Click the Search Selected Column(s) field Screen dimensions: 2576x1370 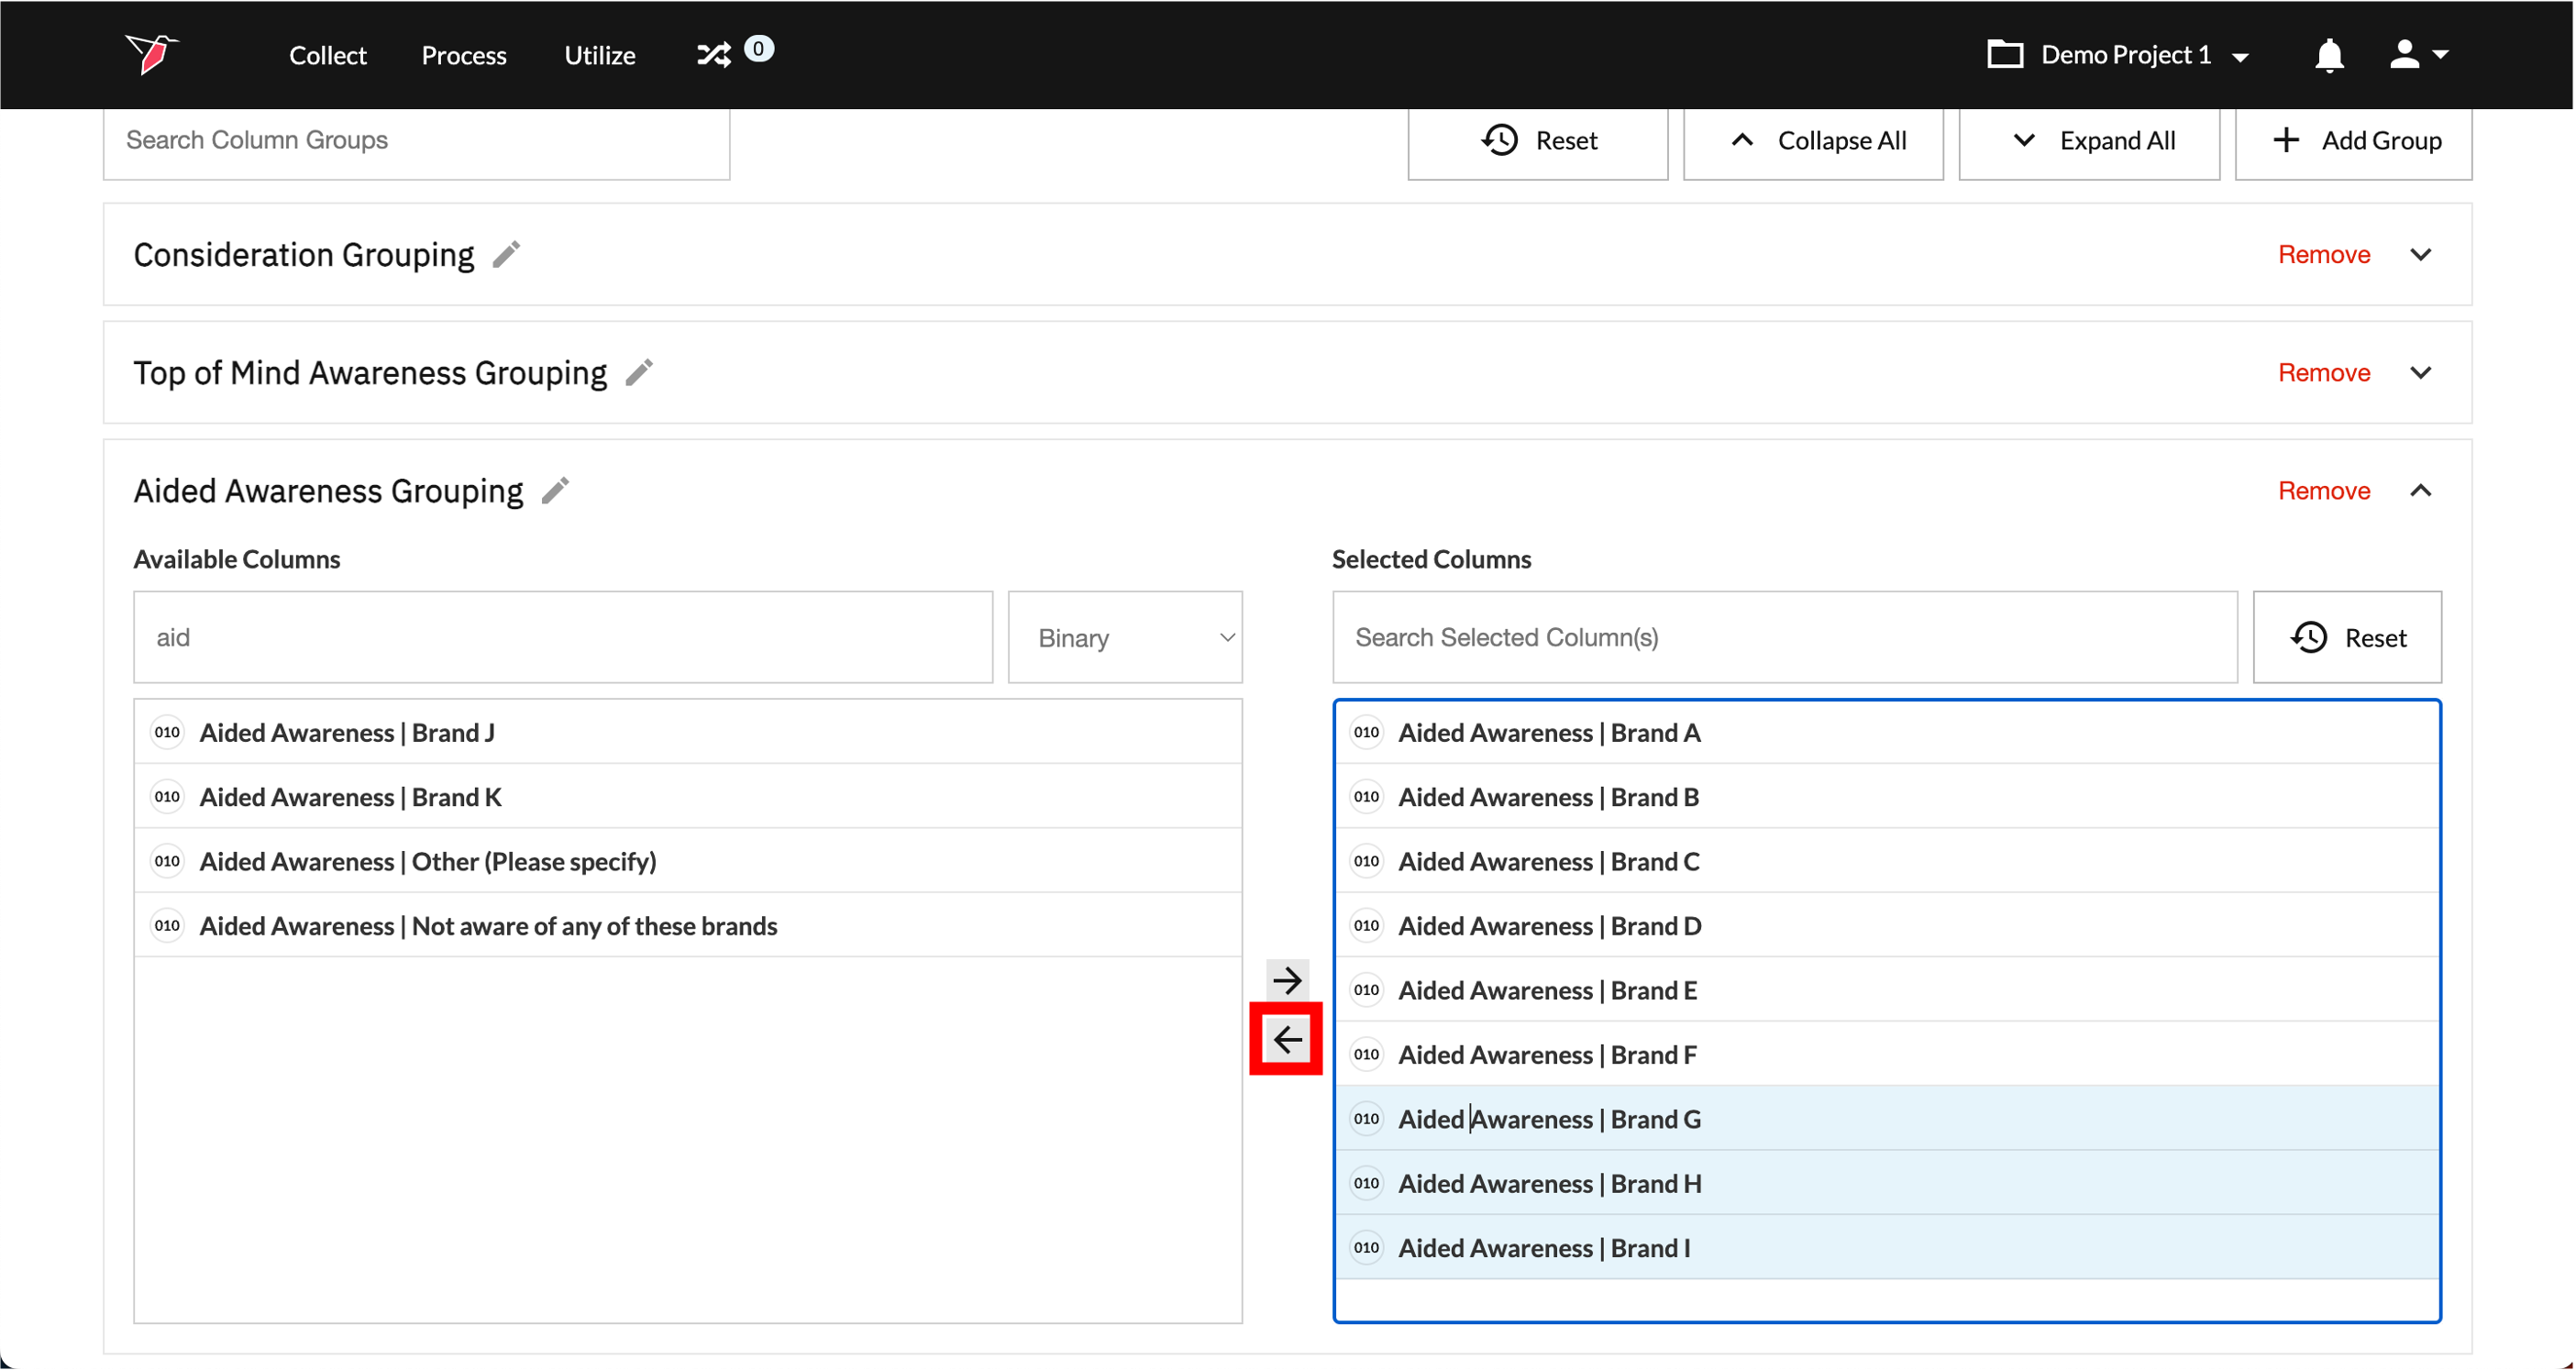tap(1784, 637)
